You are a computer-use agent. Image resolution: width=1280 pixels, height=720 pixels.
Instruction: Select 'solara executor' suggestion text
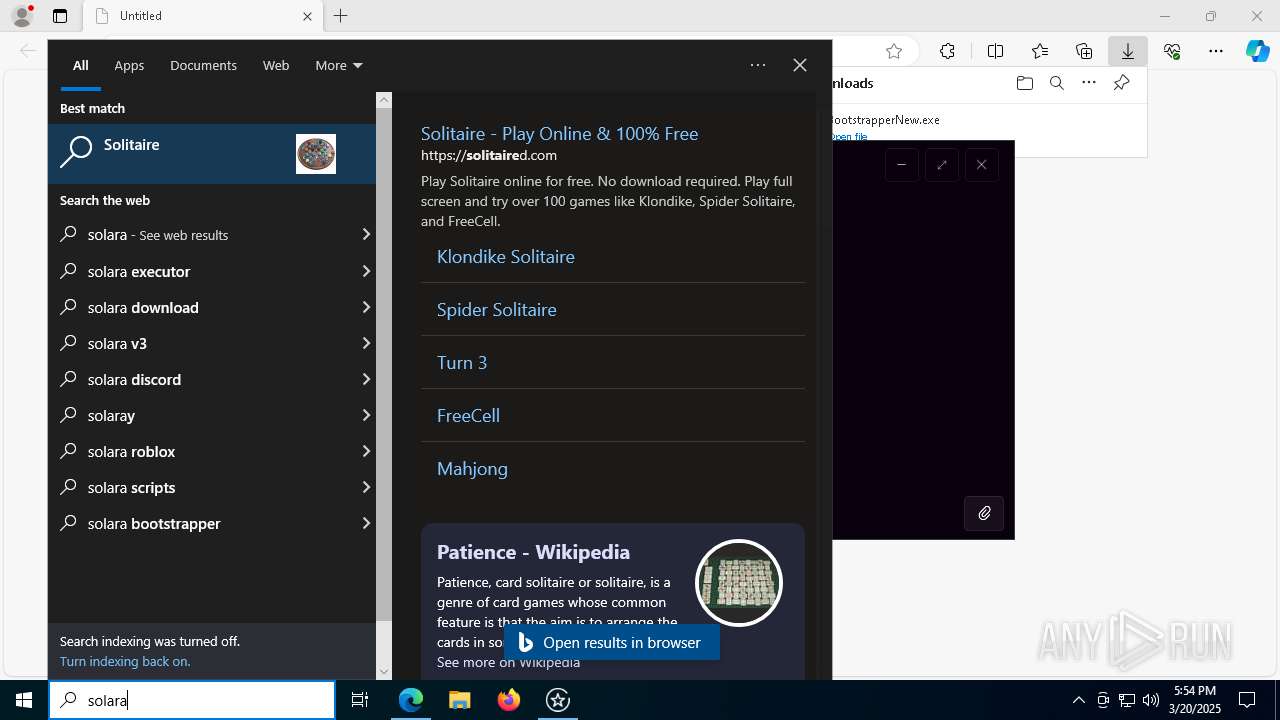tap(139, 271)
